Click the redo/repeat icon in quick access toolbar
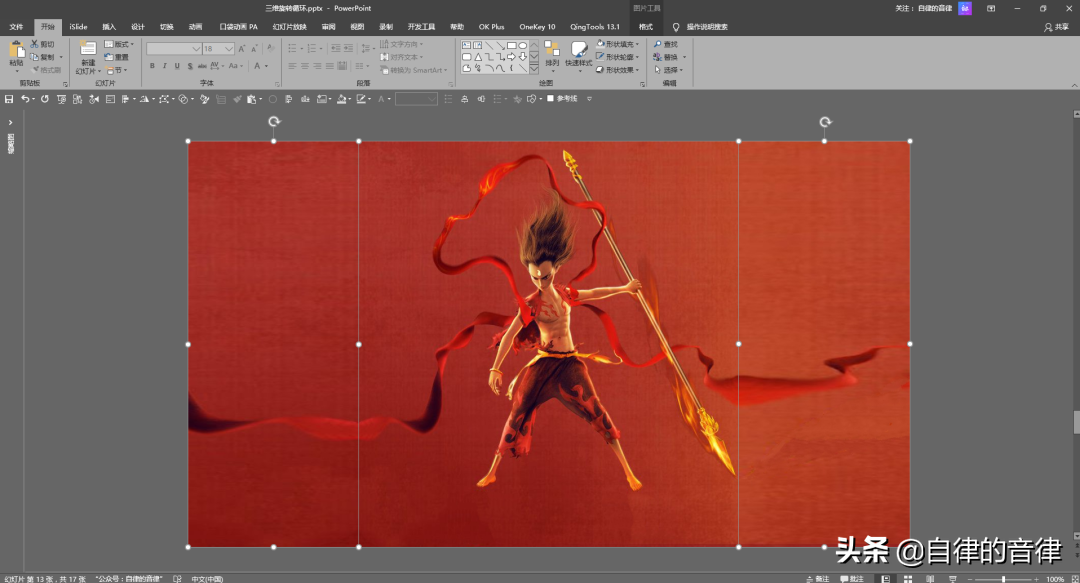The height and width of the screenshot is (583, 1080). click(45, 99)
